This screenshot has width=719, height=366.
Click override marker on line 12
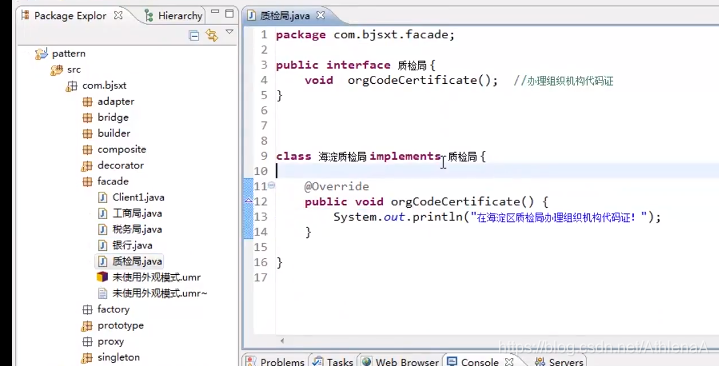click(249, 201)
